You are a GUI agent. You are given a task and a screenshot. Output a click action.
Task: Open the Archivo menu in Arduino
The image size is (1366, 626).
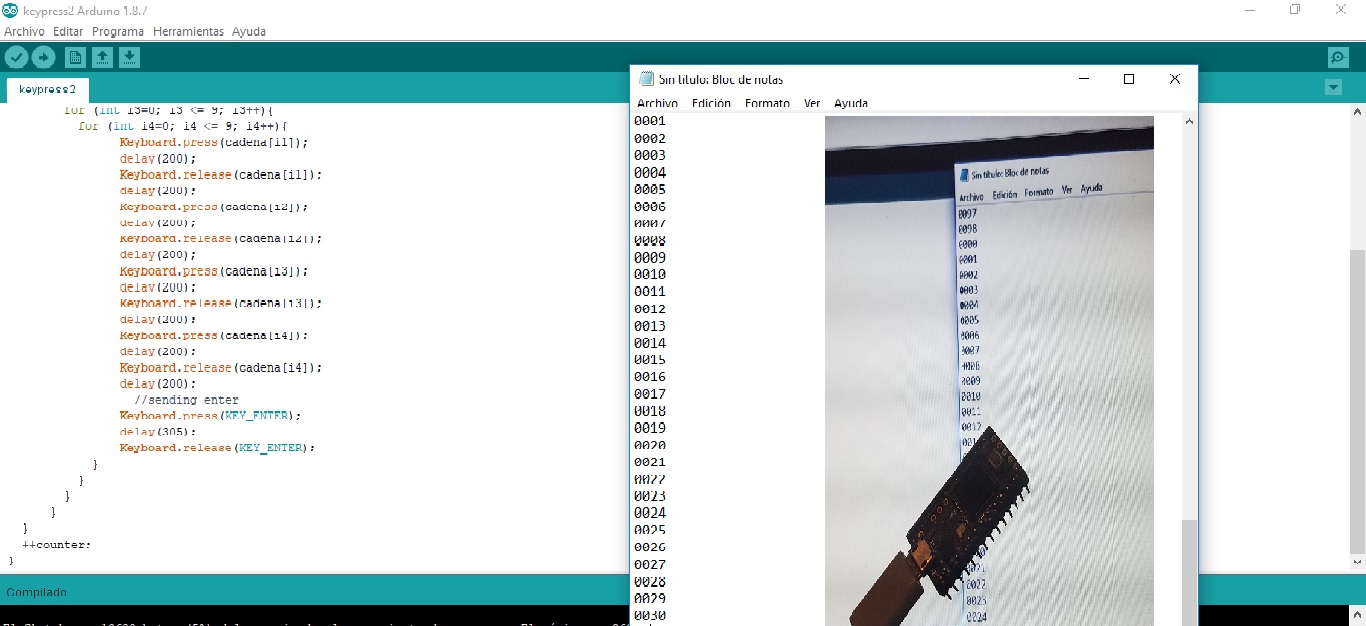tap(24, 32)
